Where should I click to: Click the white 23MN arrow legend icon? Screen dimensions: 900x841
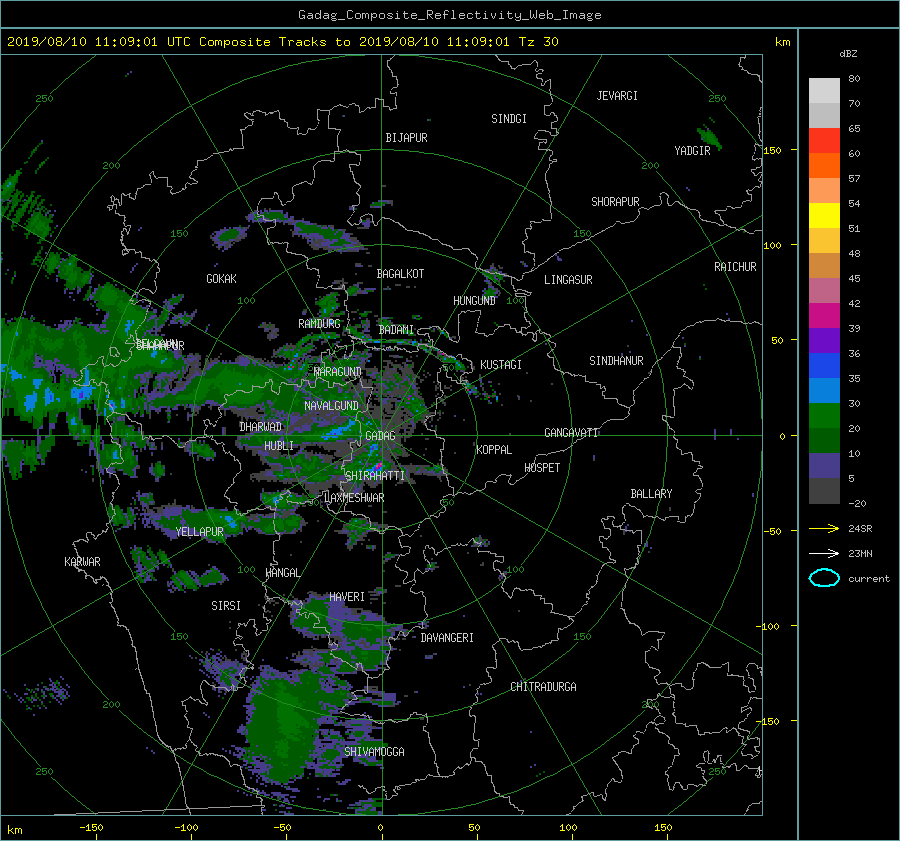tap(824, 553)
